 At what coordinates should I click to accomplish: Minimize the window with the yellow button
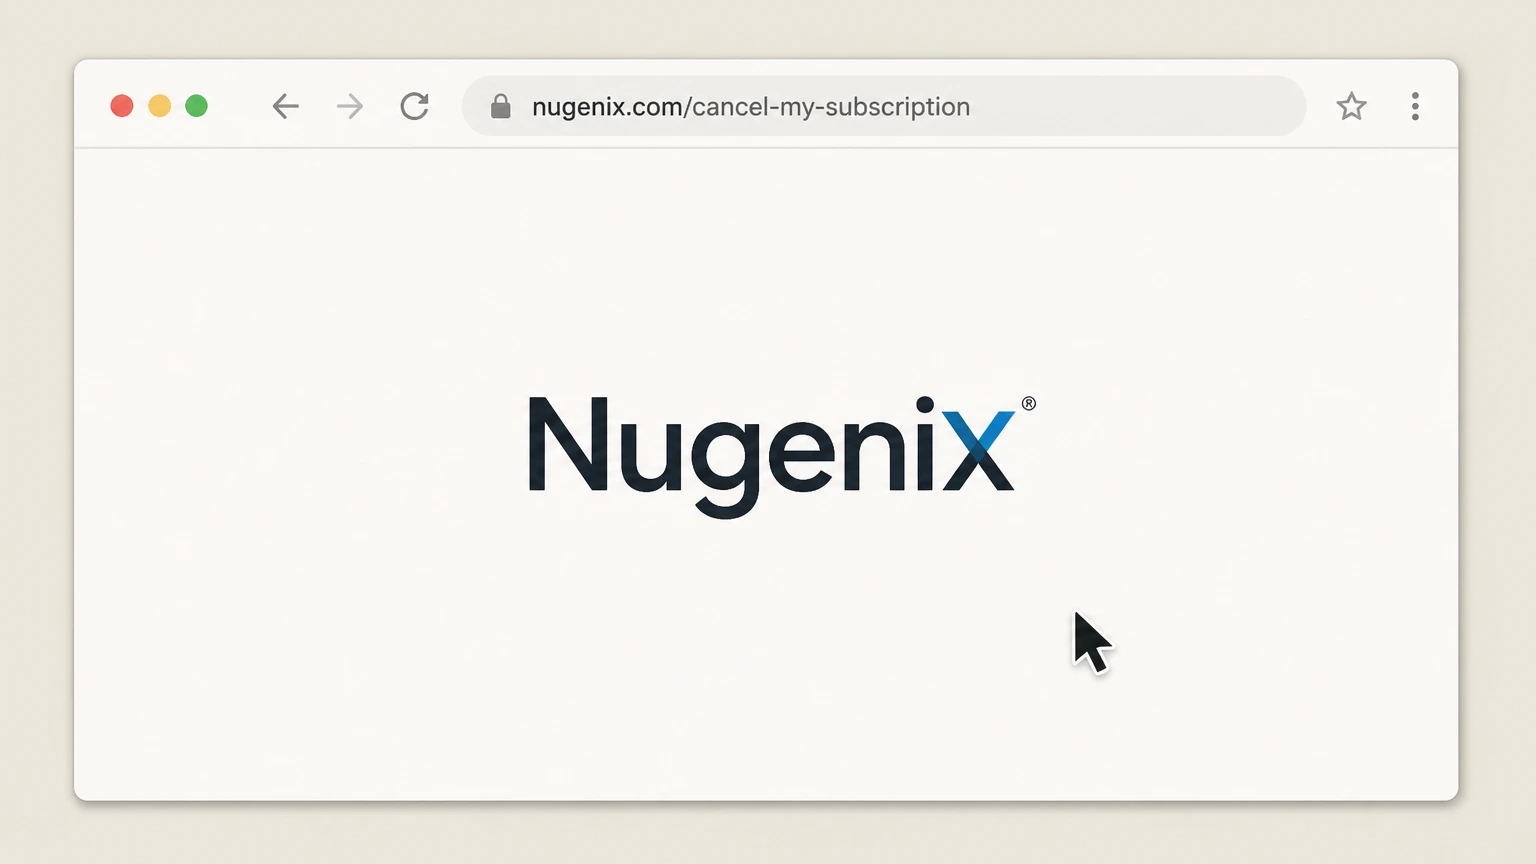coord(160,106)
